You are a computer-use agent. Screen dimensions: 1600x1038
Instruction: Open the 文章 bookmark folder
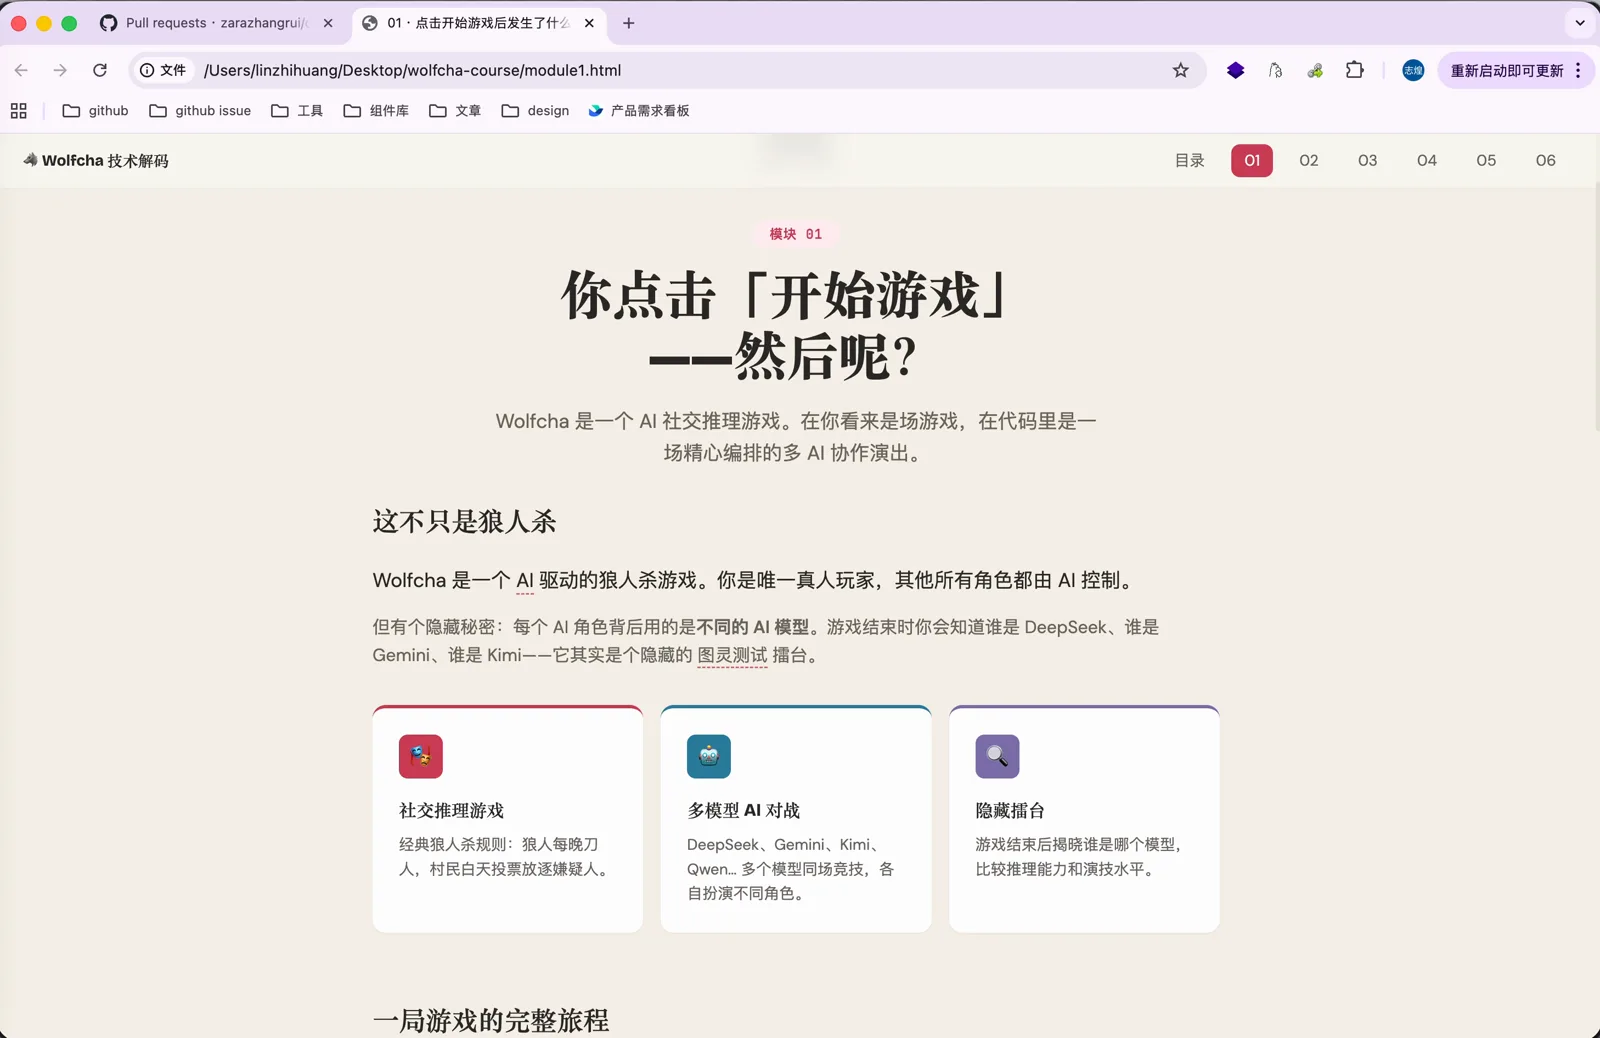point(455,111)
